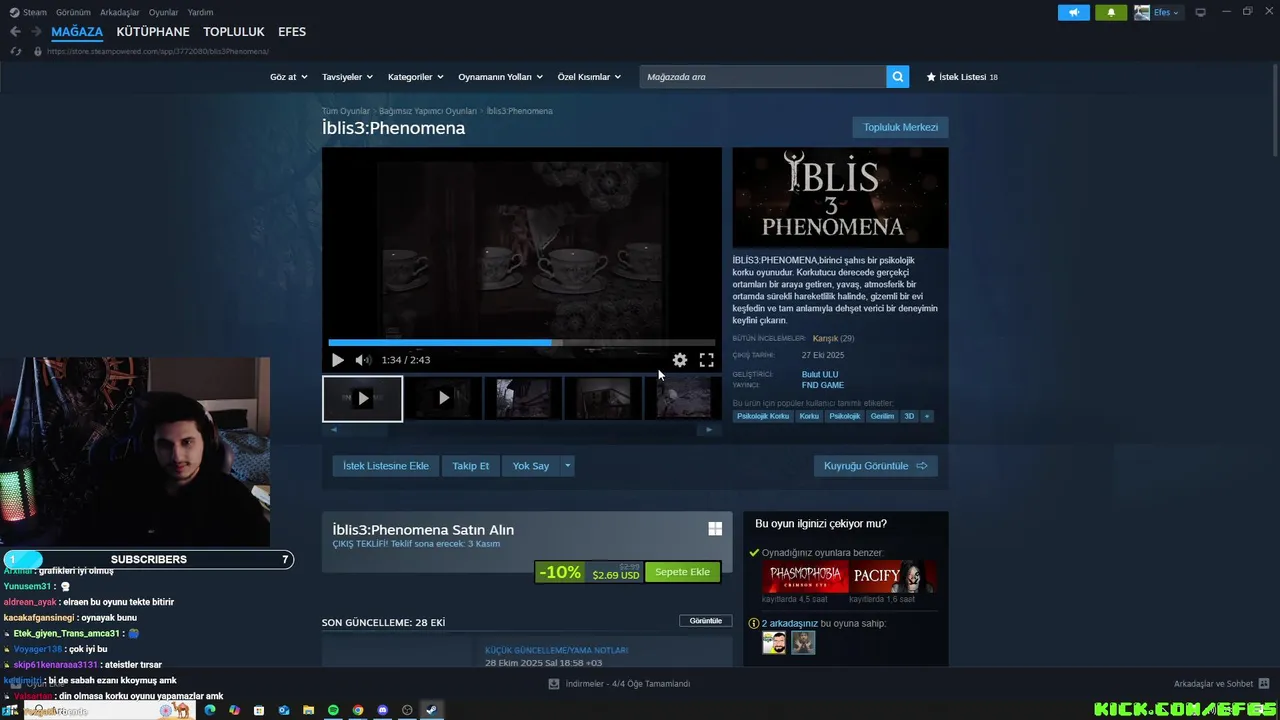Open the Yok Say dropdown arrow
Screen dimensions: 1280x720
point(567,466)
